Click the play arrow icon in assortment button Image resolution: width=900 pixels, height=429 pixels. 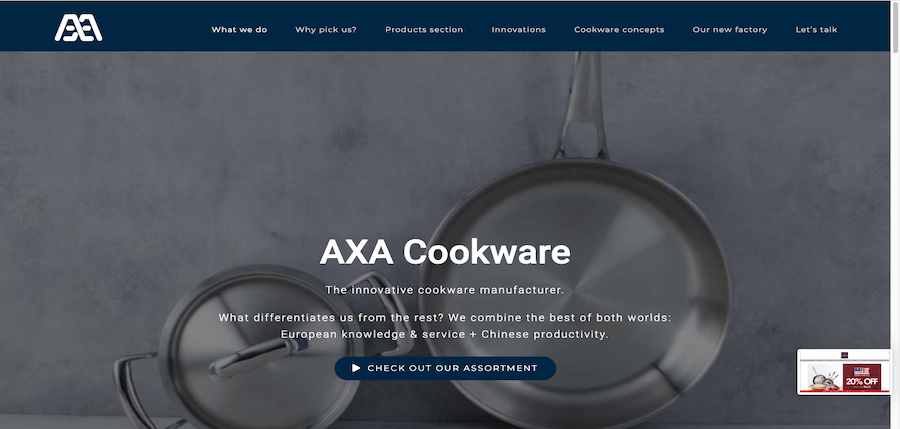point(356,368)
